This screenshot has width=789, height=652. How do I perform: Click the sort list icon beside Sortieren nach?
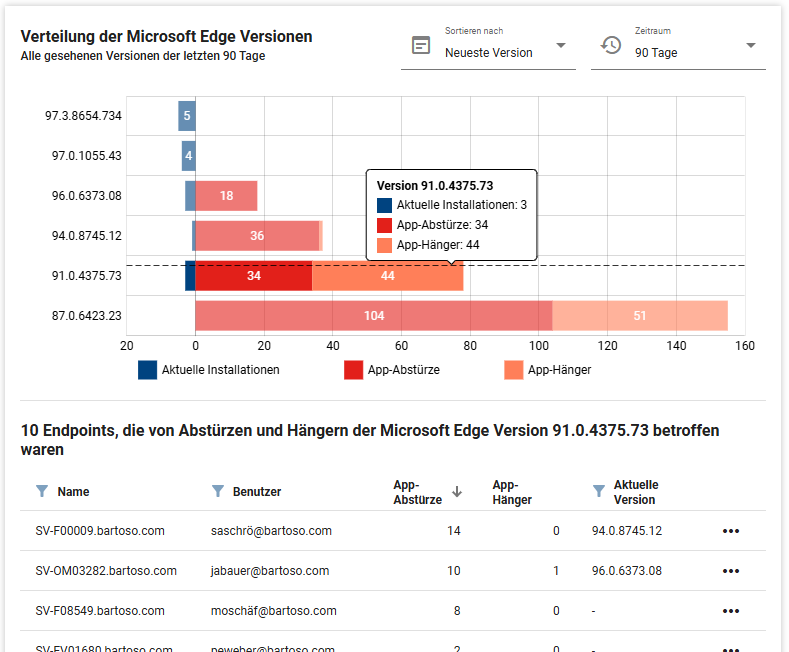[421, 46]
